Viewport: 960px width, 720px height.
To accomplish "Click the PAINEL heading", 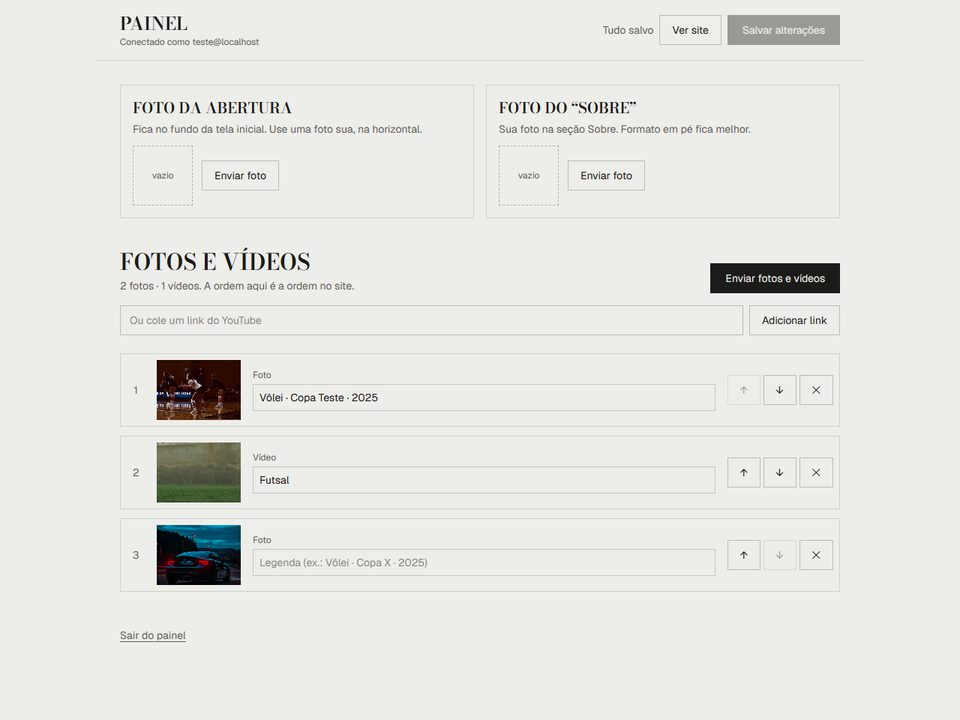I will coord(154,23).
